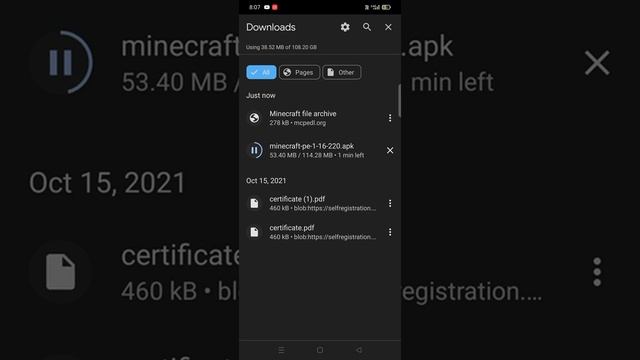Pause the minecraft-pe-1-16-220.apk download
The width and height of the screenshot is (640, 360).
click(x=255, y=150)
